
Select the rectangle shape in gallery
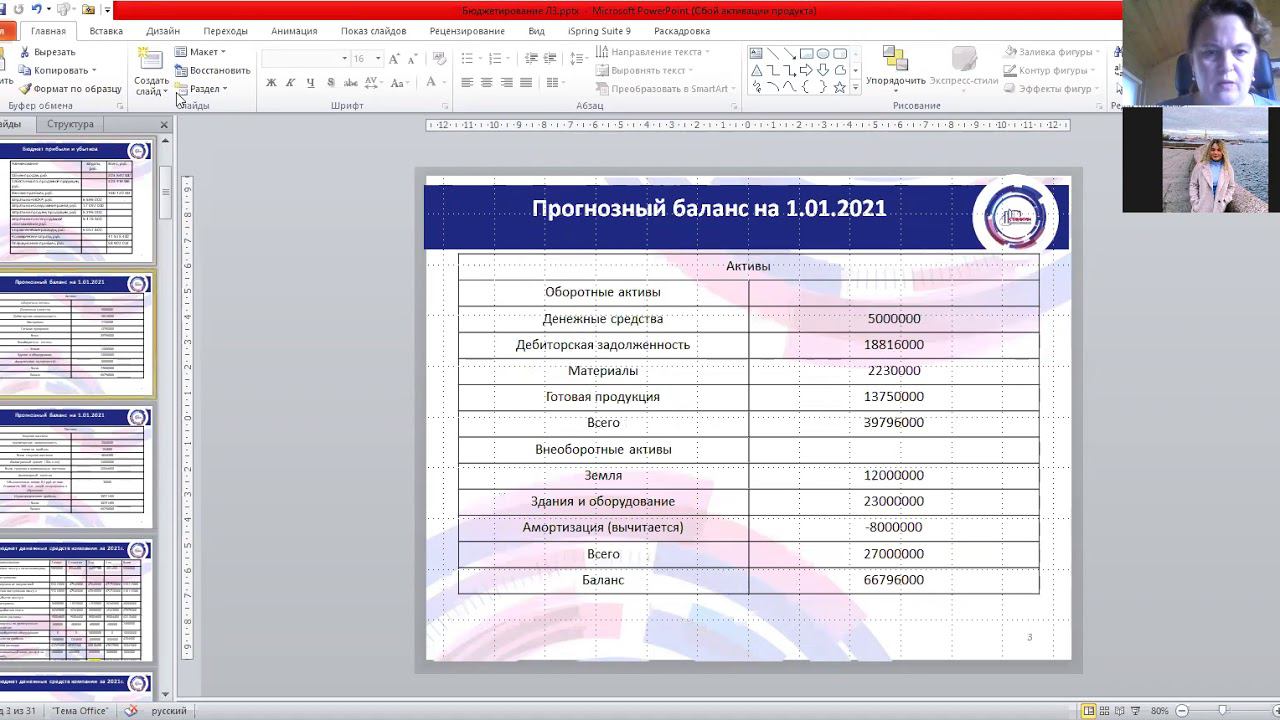[806, 54]
